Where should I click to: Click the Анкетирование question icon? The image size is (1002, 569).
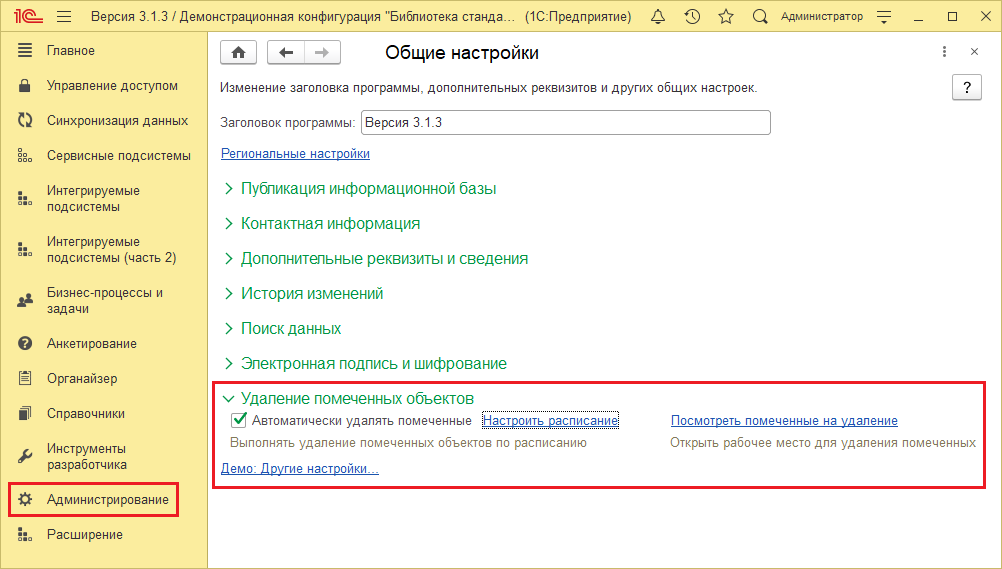click(x=25, y=343)
